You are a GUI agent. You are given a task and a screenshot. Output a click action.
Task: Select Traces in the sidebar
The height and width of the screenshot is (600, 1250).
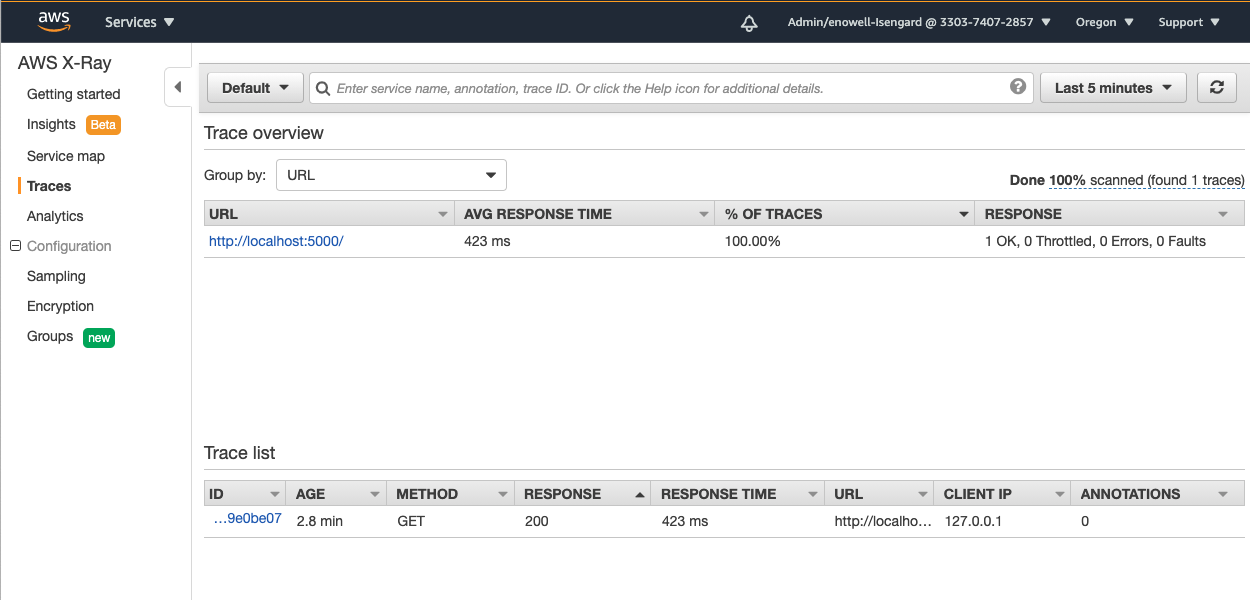[x=49, y=186]
